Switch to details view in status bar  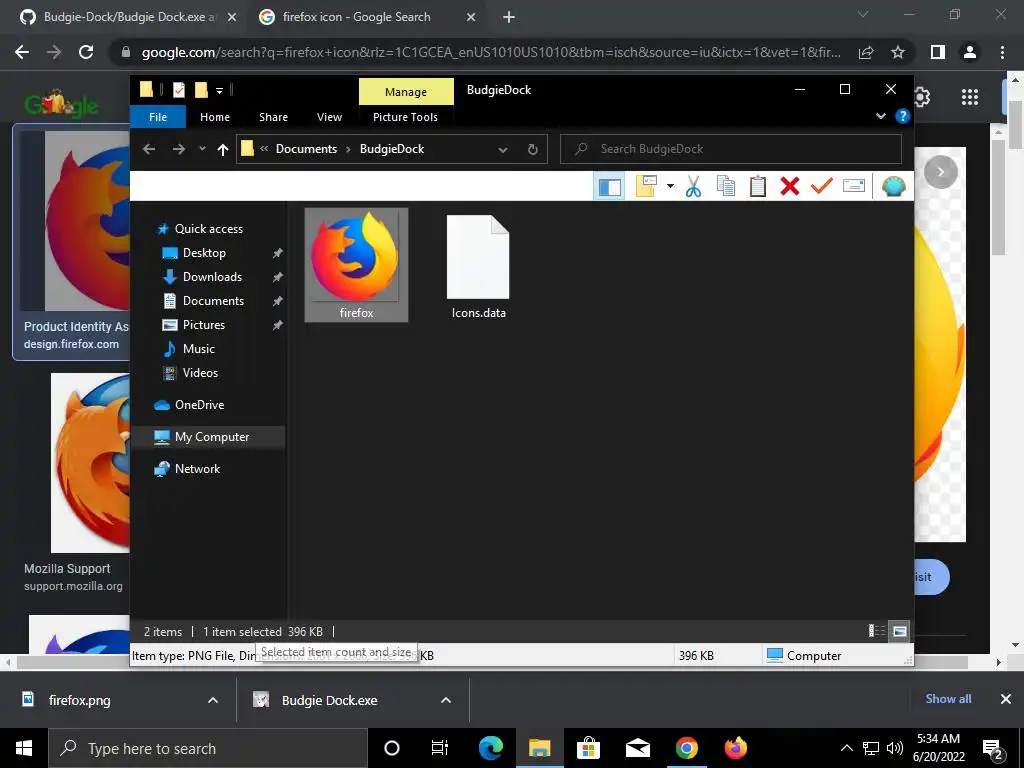pos(877,631)
